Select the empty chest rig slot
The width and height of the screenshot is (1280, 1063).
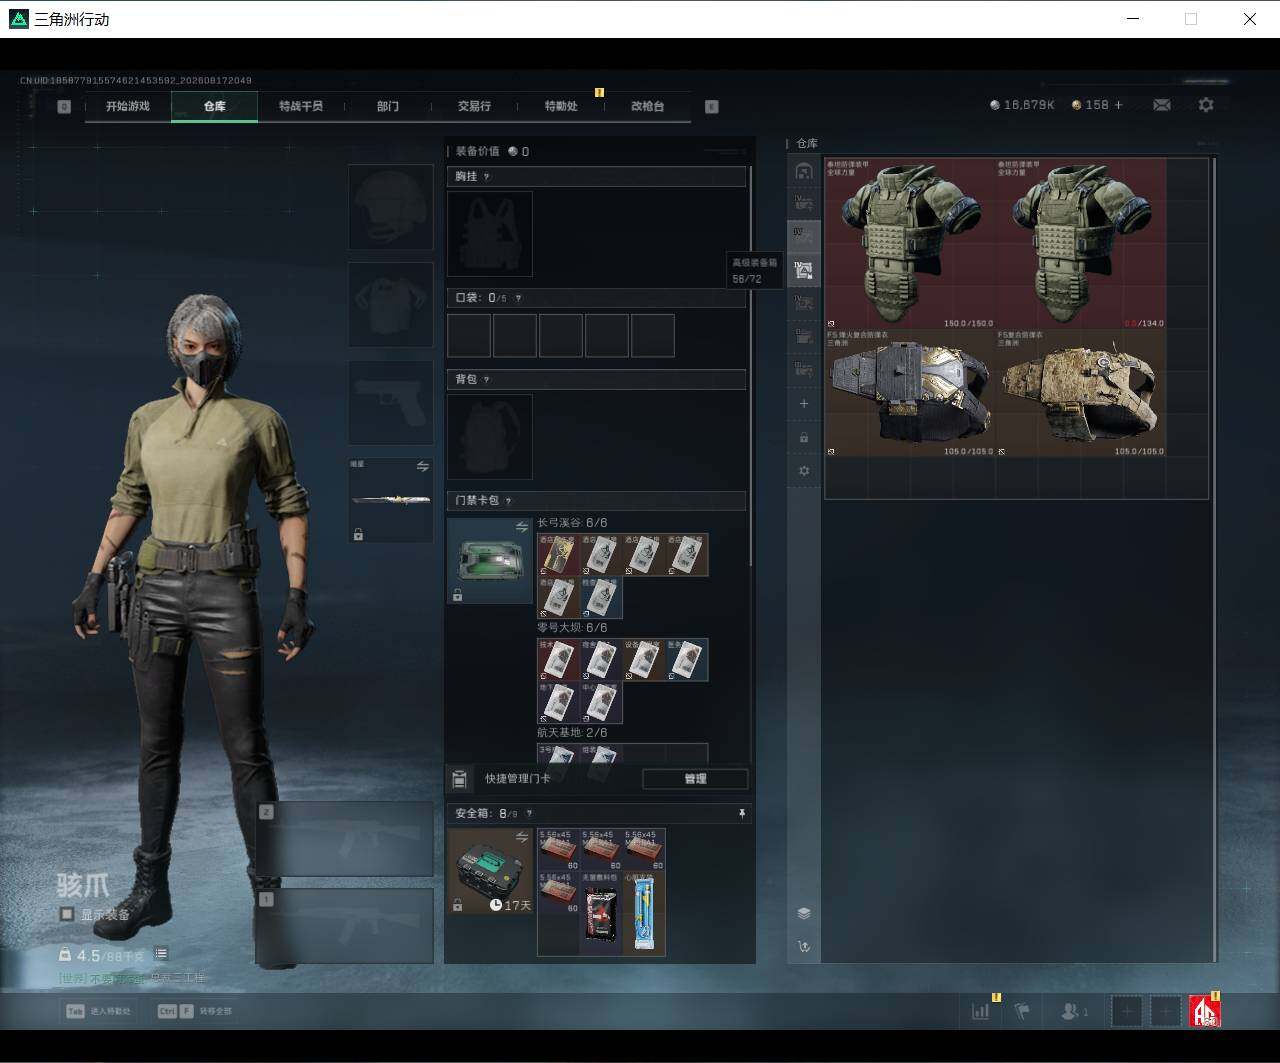pos(490,234)
